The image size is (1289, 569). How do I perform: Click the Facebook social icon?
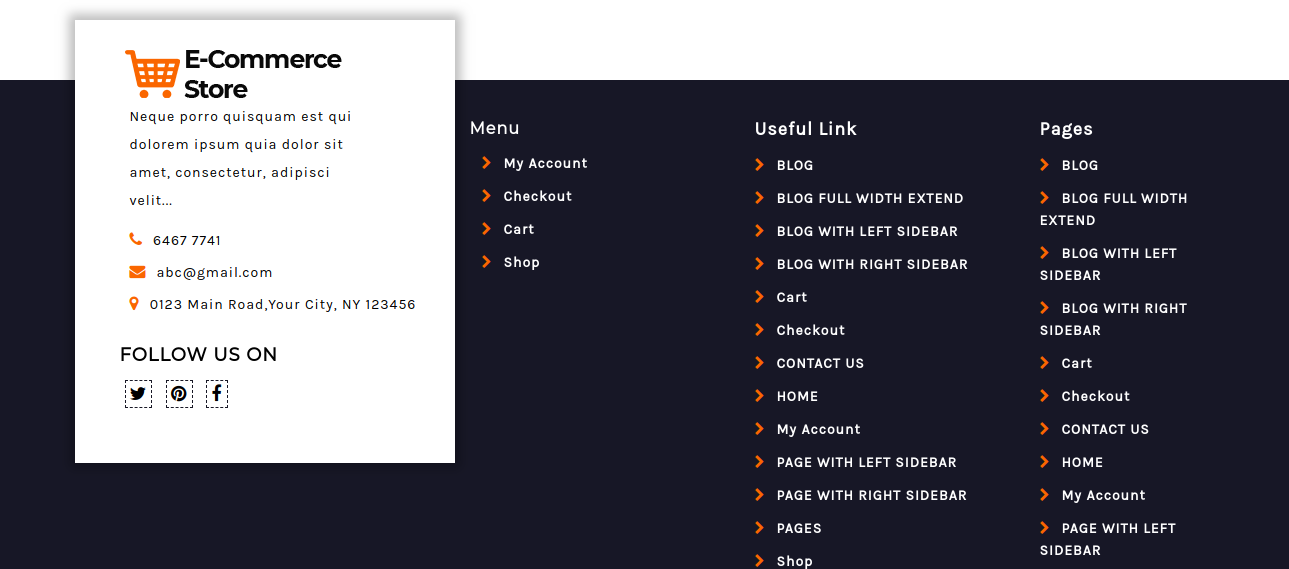click(217, 394)
